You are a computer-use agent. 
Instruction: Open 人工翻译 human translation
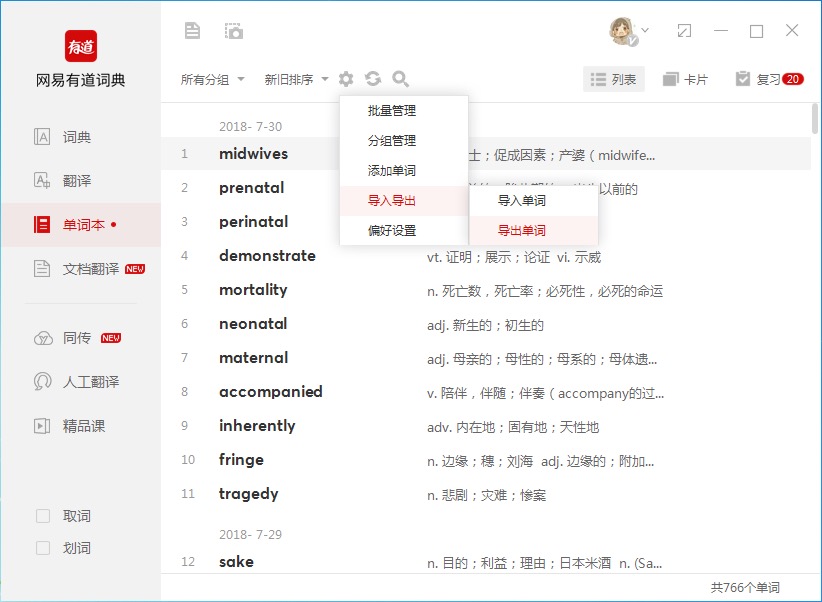click(90, 382)
